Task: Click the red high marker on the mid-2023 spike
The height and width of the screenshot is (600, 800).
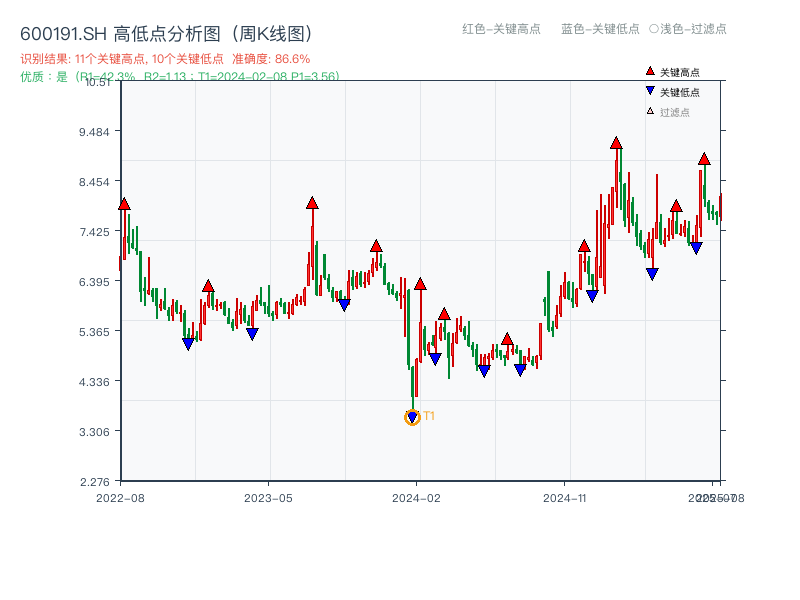Action: (x=311, y=202)
